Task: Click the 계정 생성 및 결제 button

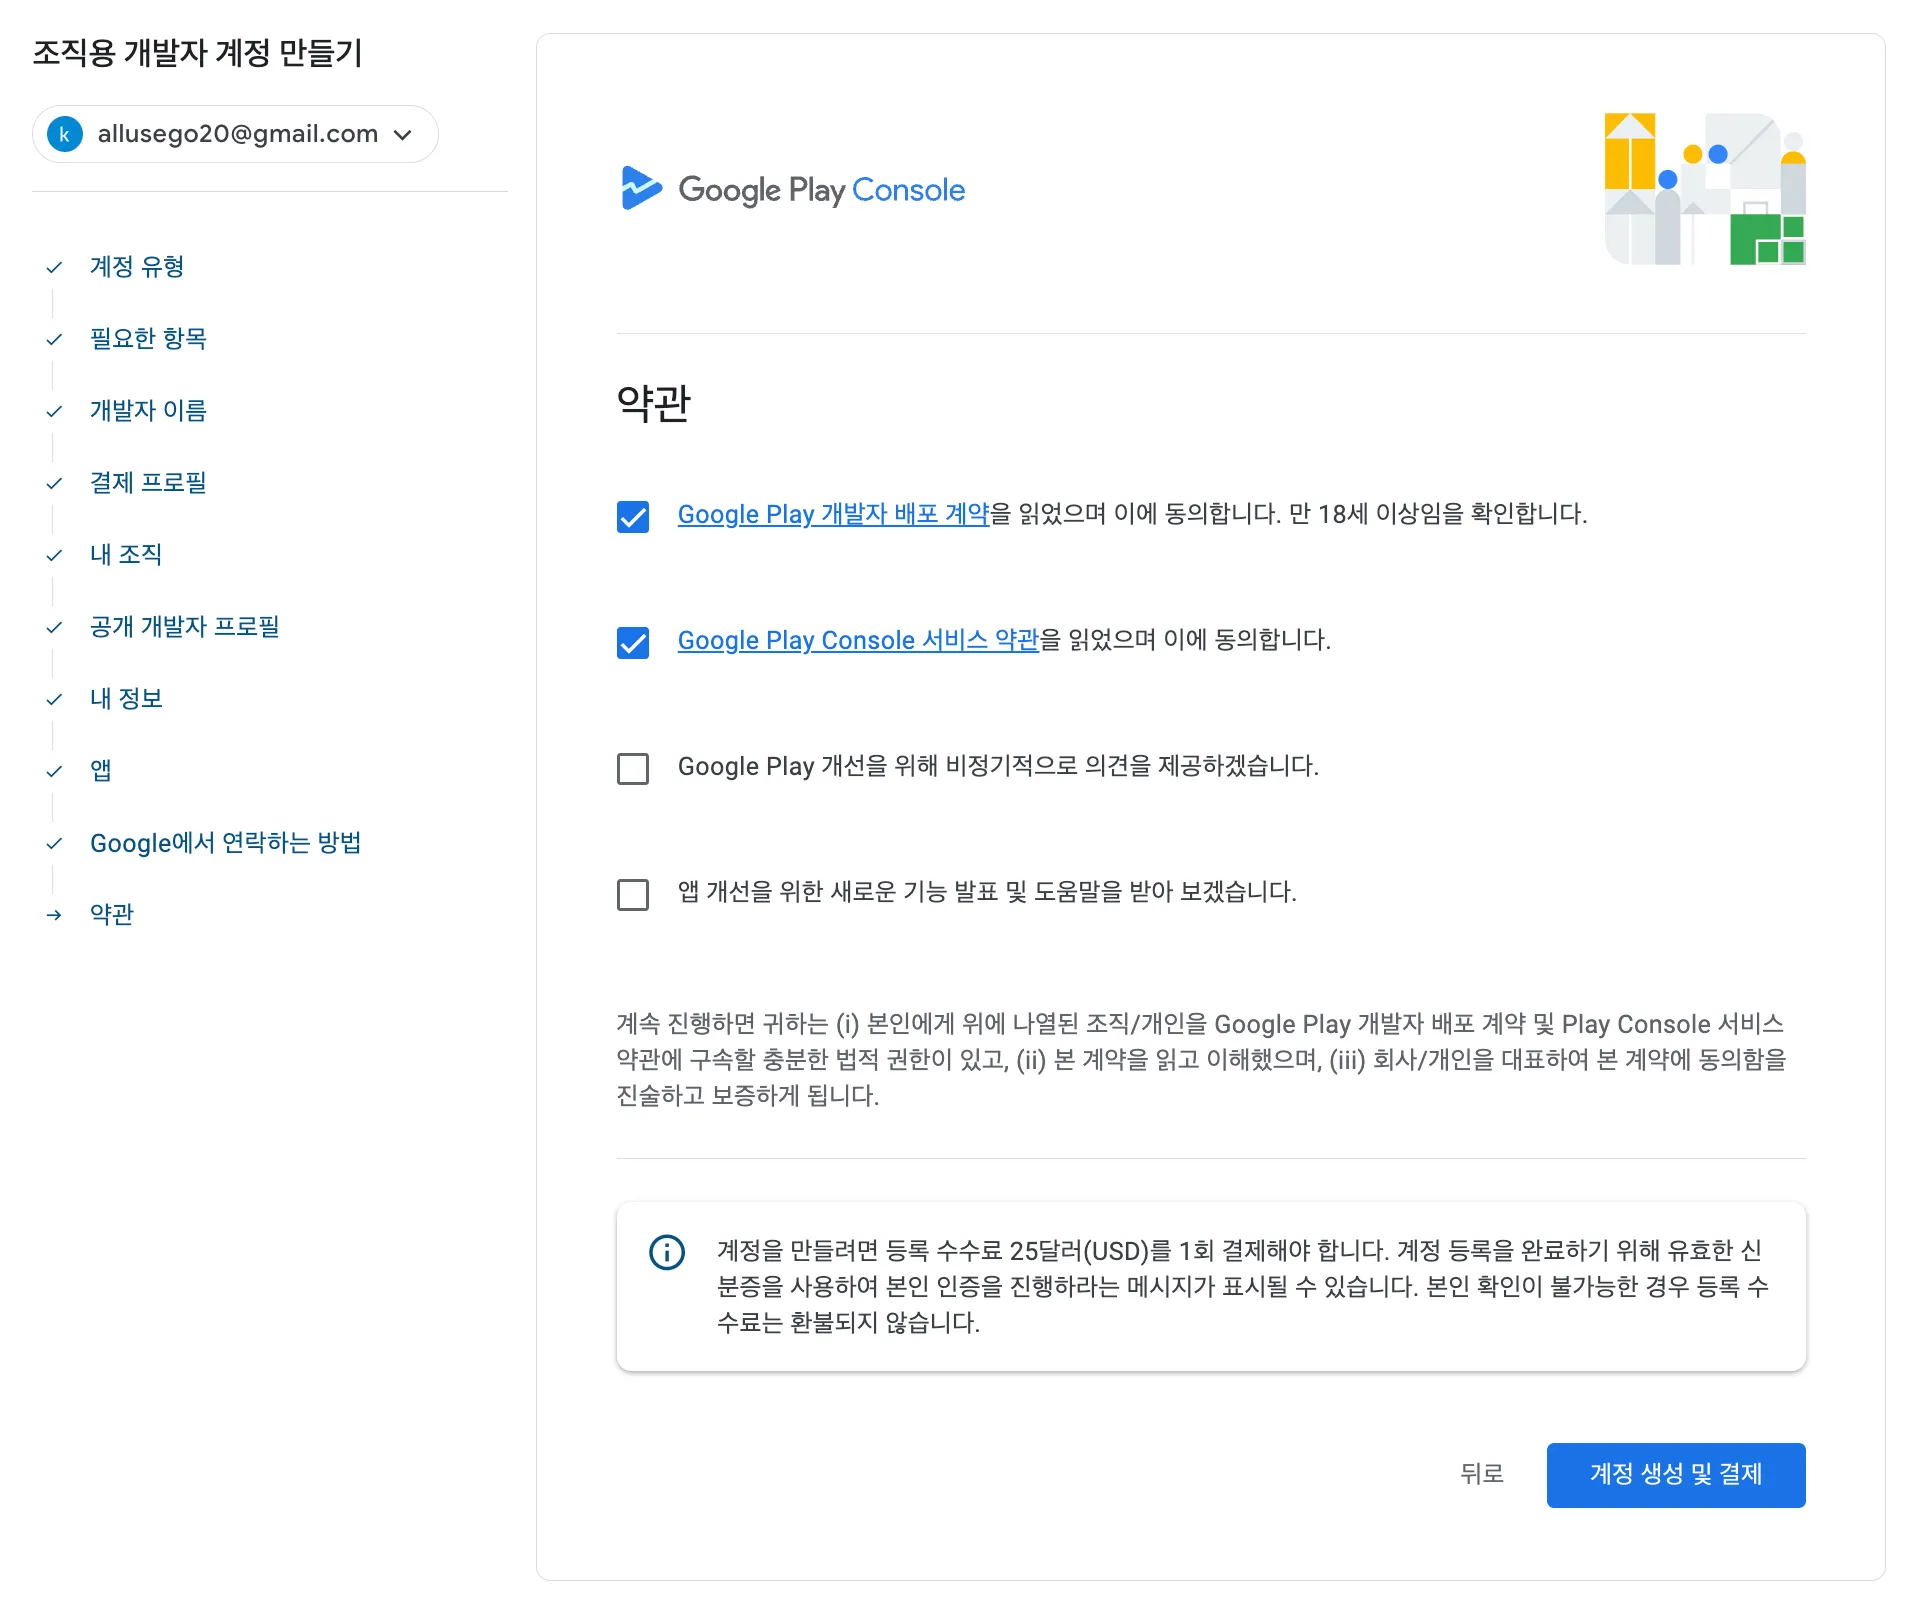Action: tap(1675, 1474)
